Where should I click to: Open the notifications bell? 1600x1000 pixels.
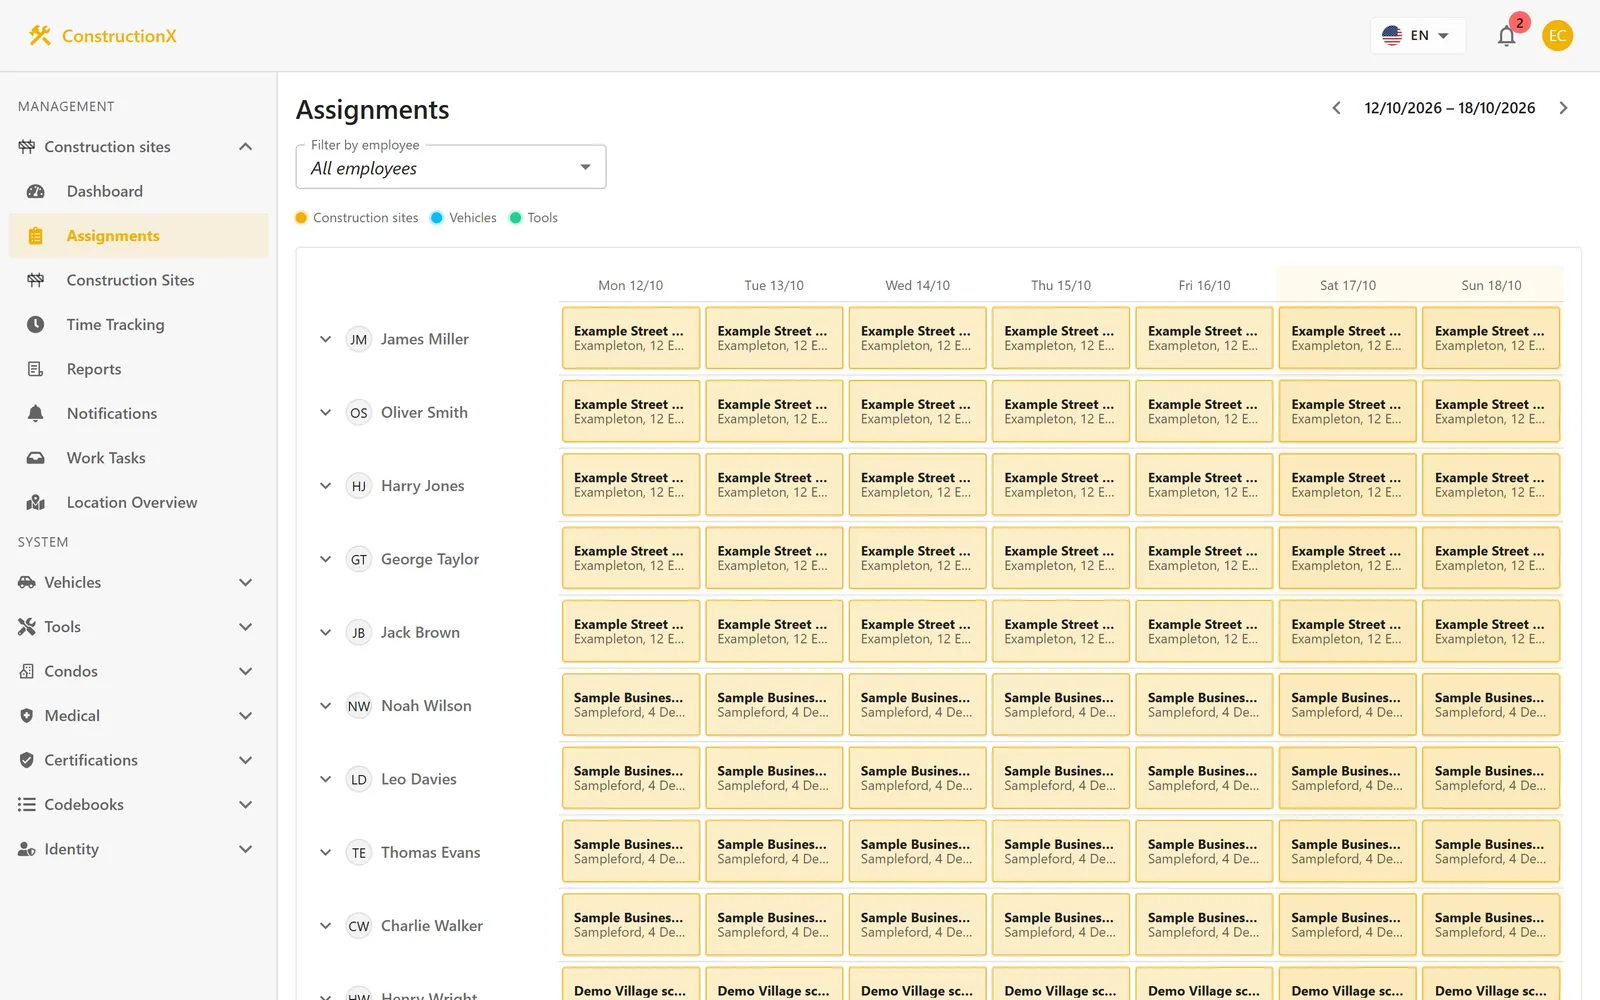point(1506,36)
